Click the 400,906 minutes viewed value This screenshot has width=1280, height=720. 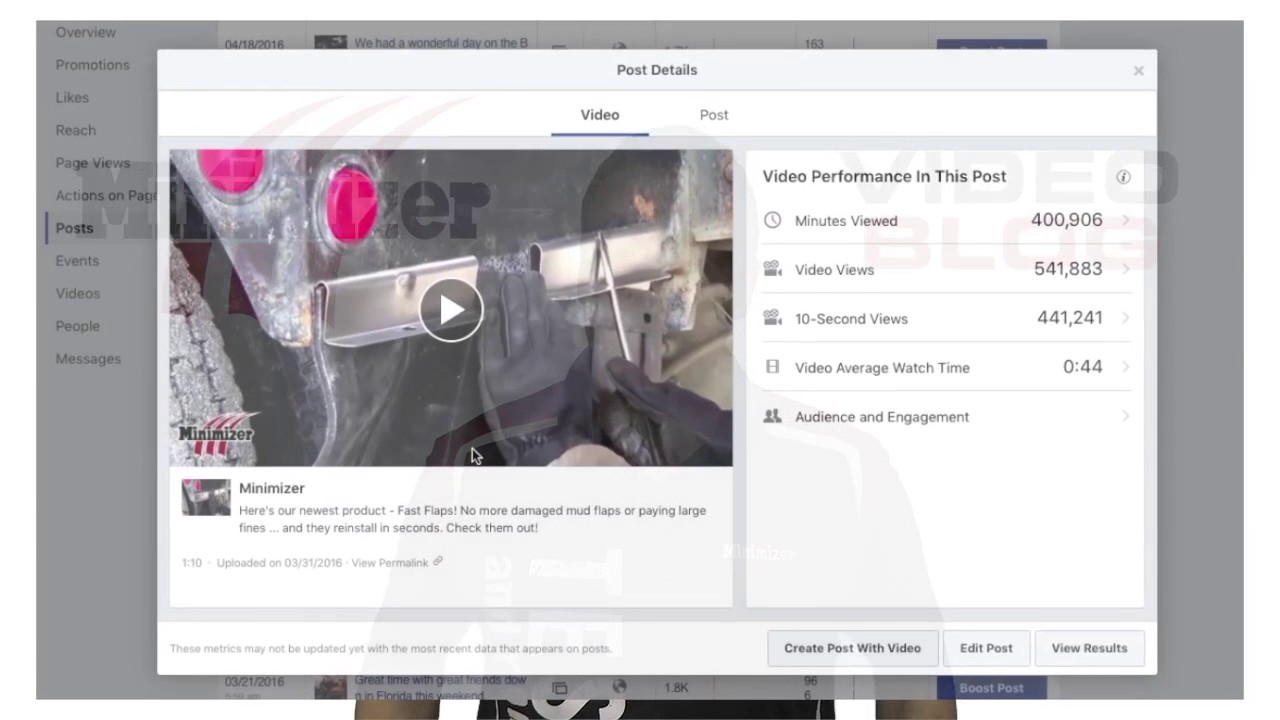[1066, 220]
